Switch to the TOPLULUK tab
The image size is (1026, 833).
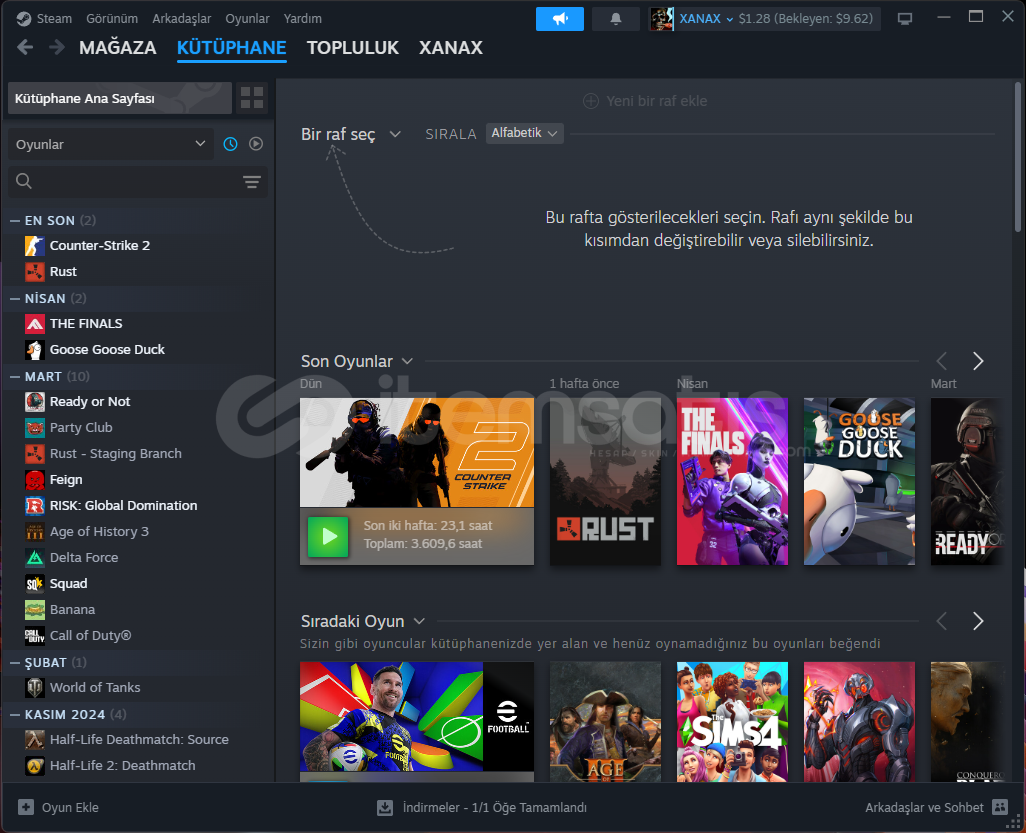click(x=353, y=48)
